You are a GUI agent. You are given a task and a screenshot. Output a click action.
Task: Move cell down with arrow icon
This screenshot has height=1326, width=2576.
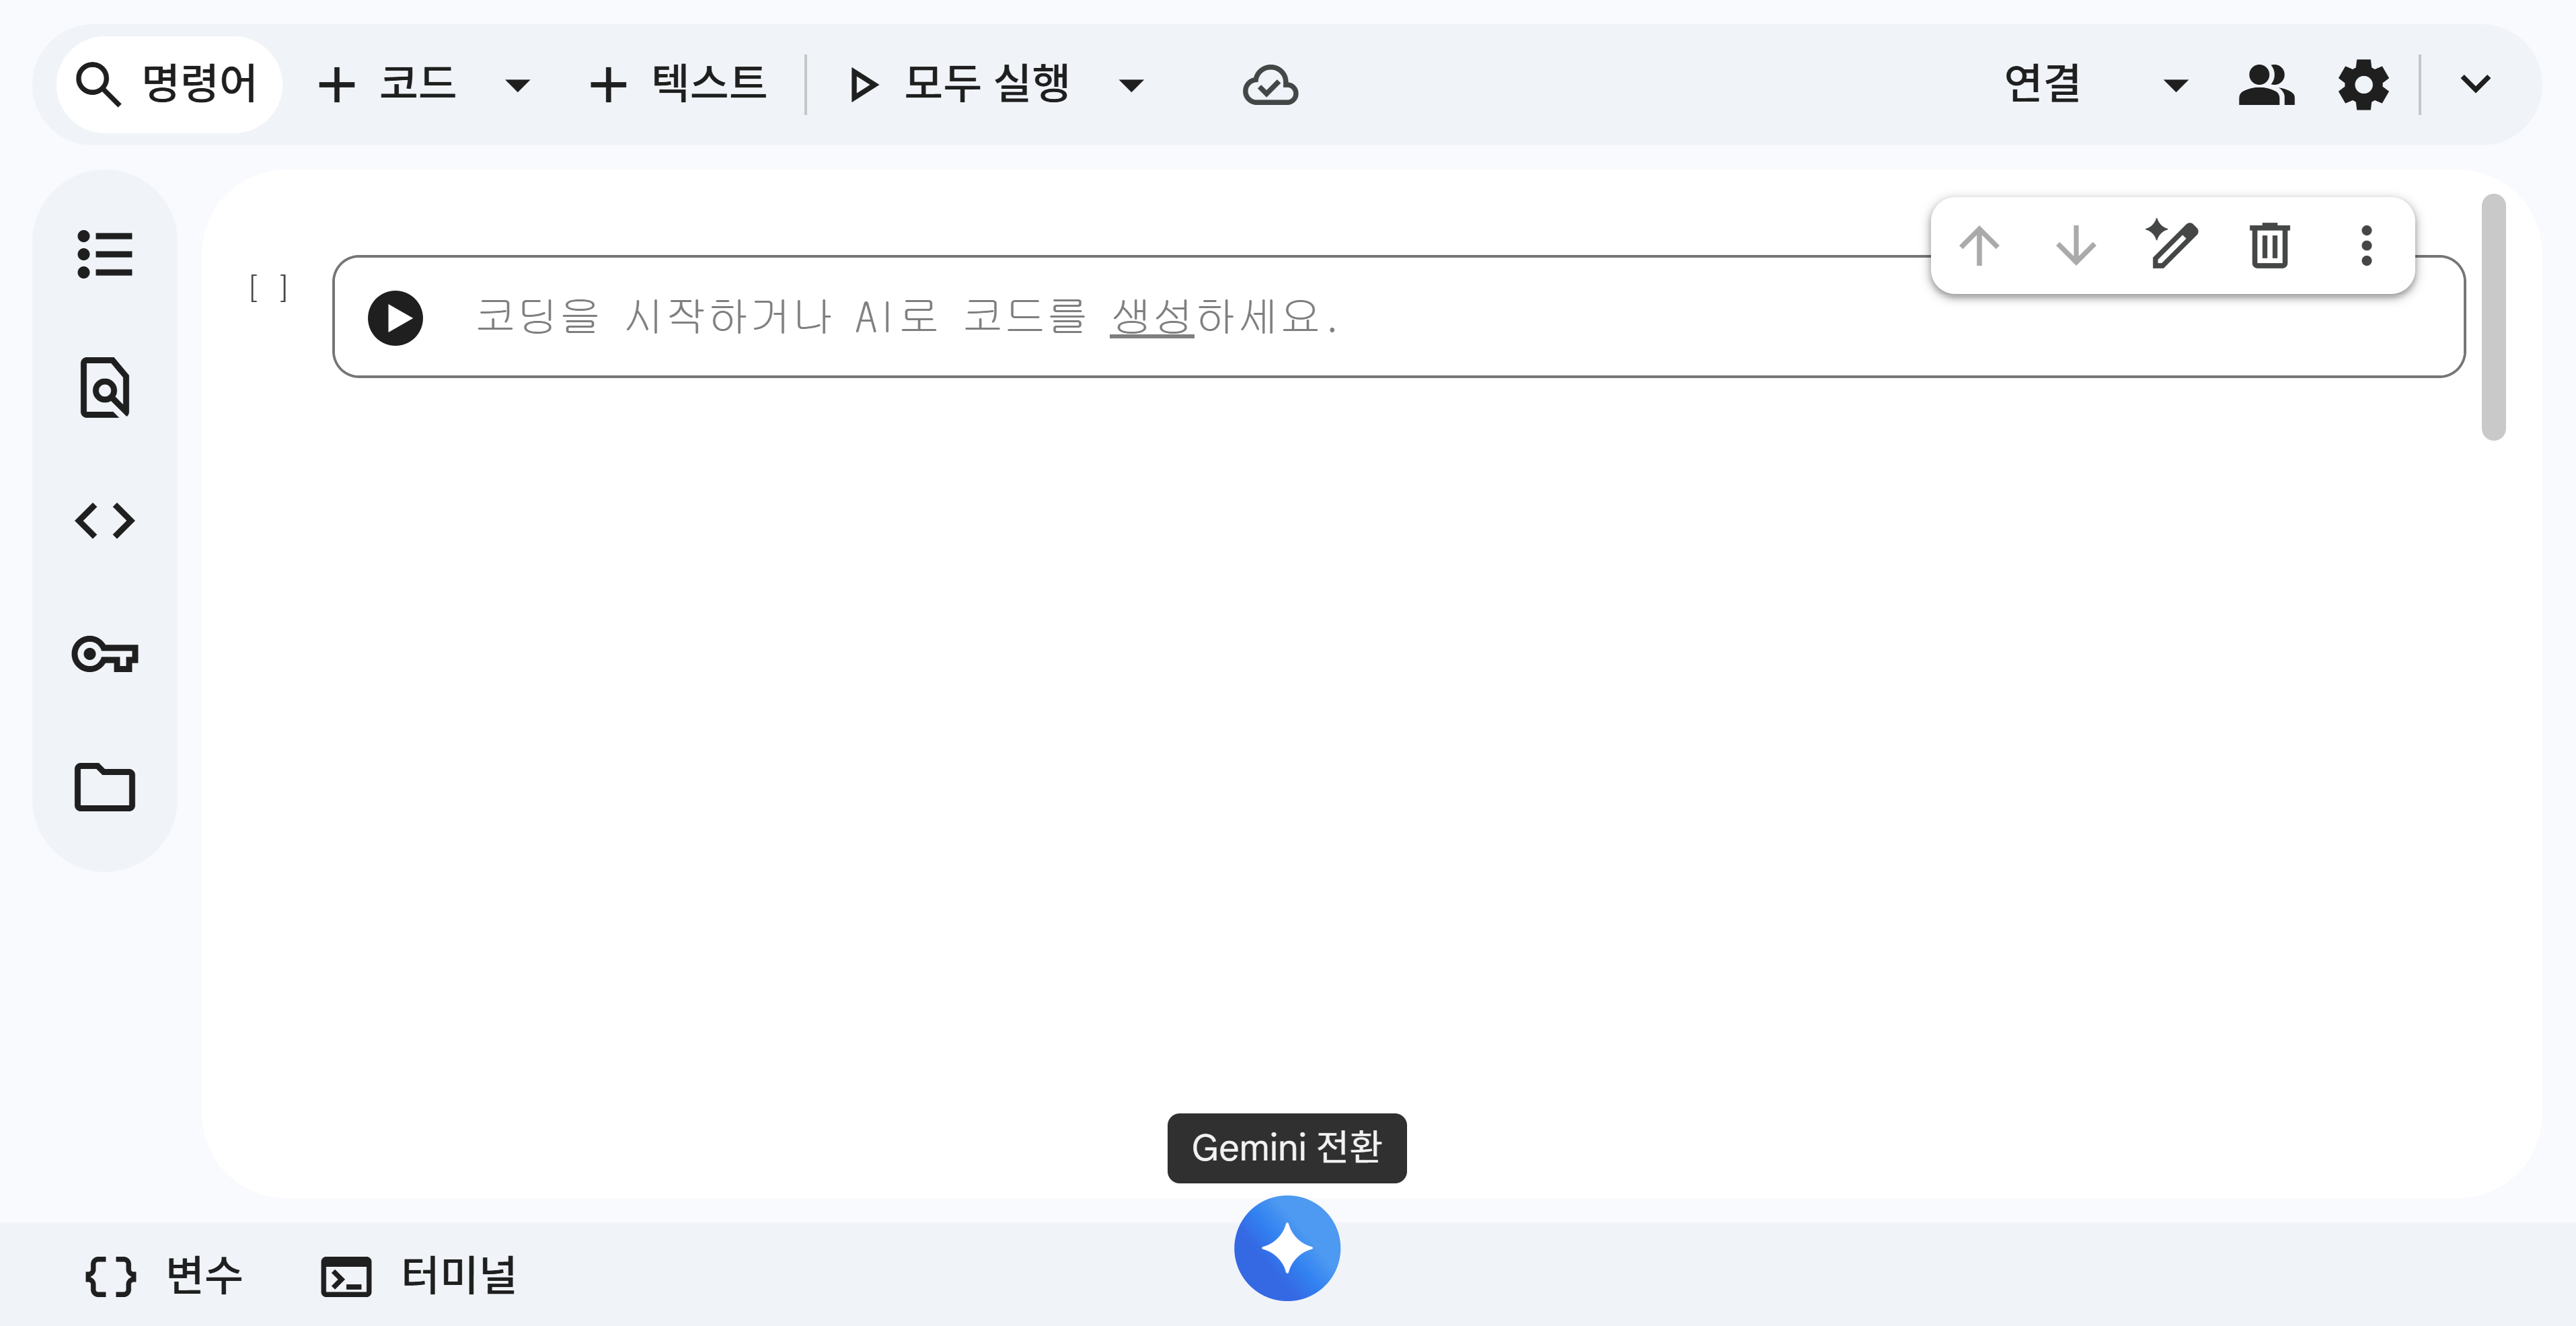tap(2075, 245)
